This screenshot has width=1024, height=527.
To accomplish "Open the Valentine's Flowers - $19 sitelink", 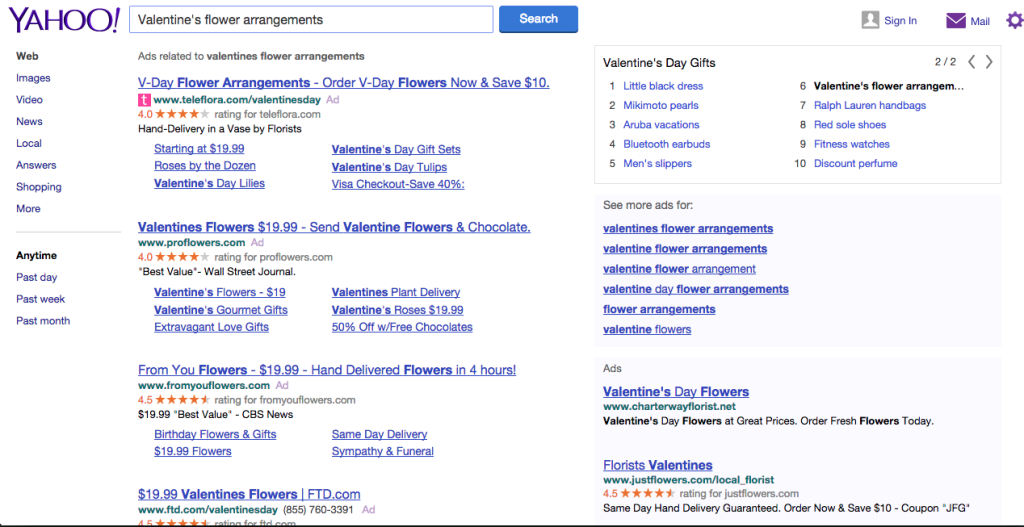I will click(219, 293).
